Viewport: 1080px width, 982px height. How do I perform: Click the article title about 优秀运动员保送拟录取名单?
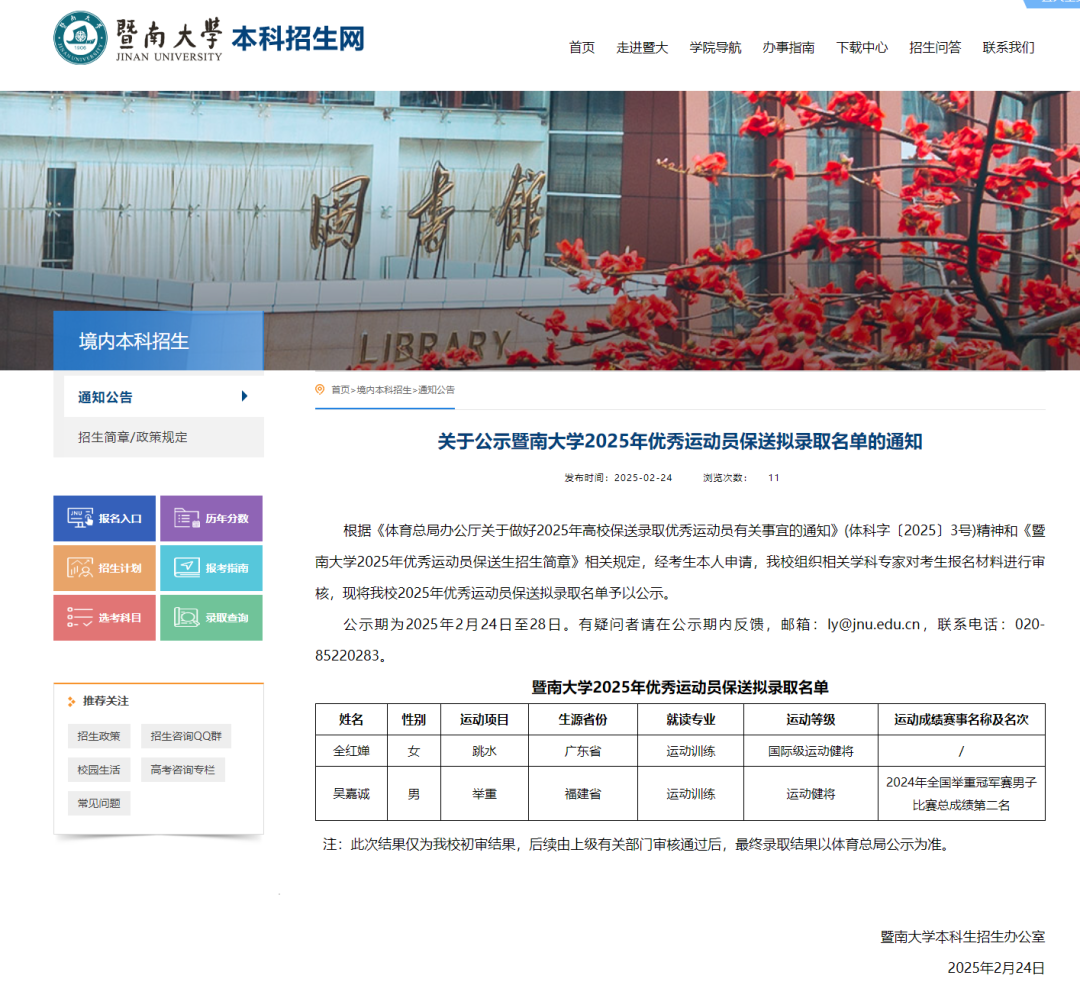(x=680, y=441)
